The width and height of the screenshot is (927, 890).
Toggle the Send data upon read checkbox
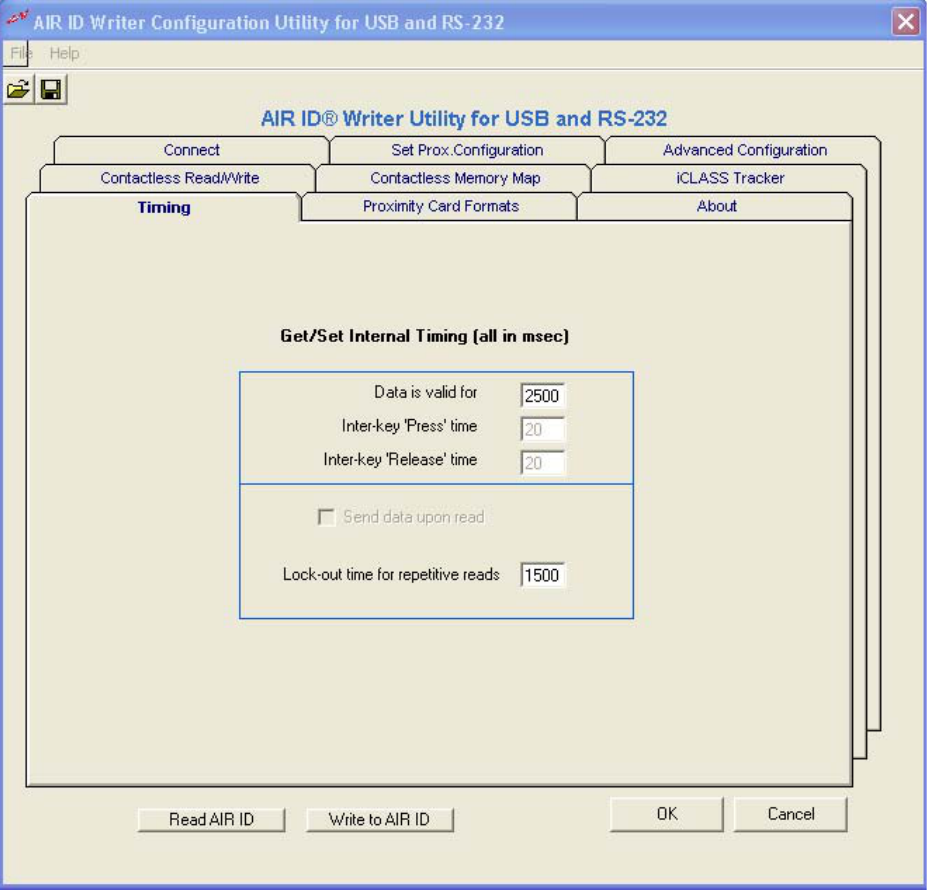tap(326, 517)
